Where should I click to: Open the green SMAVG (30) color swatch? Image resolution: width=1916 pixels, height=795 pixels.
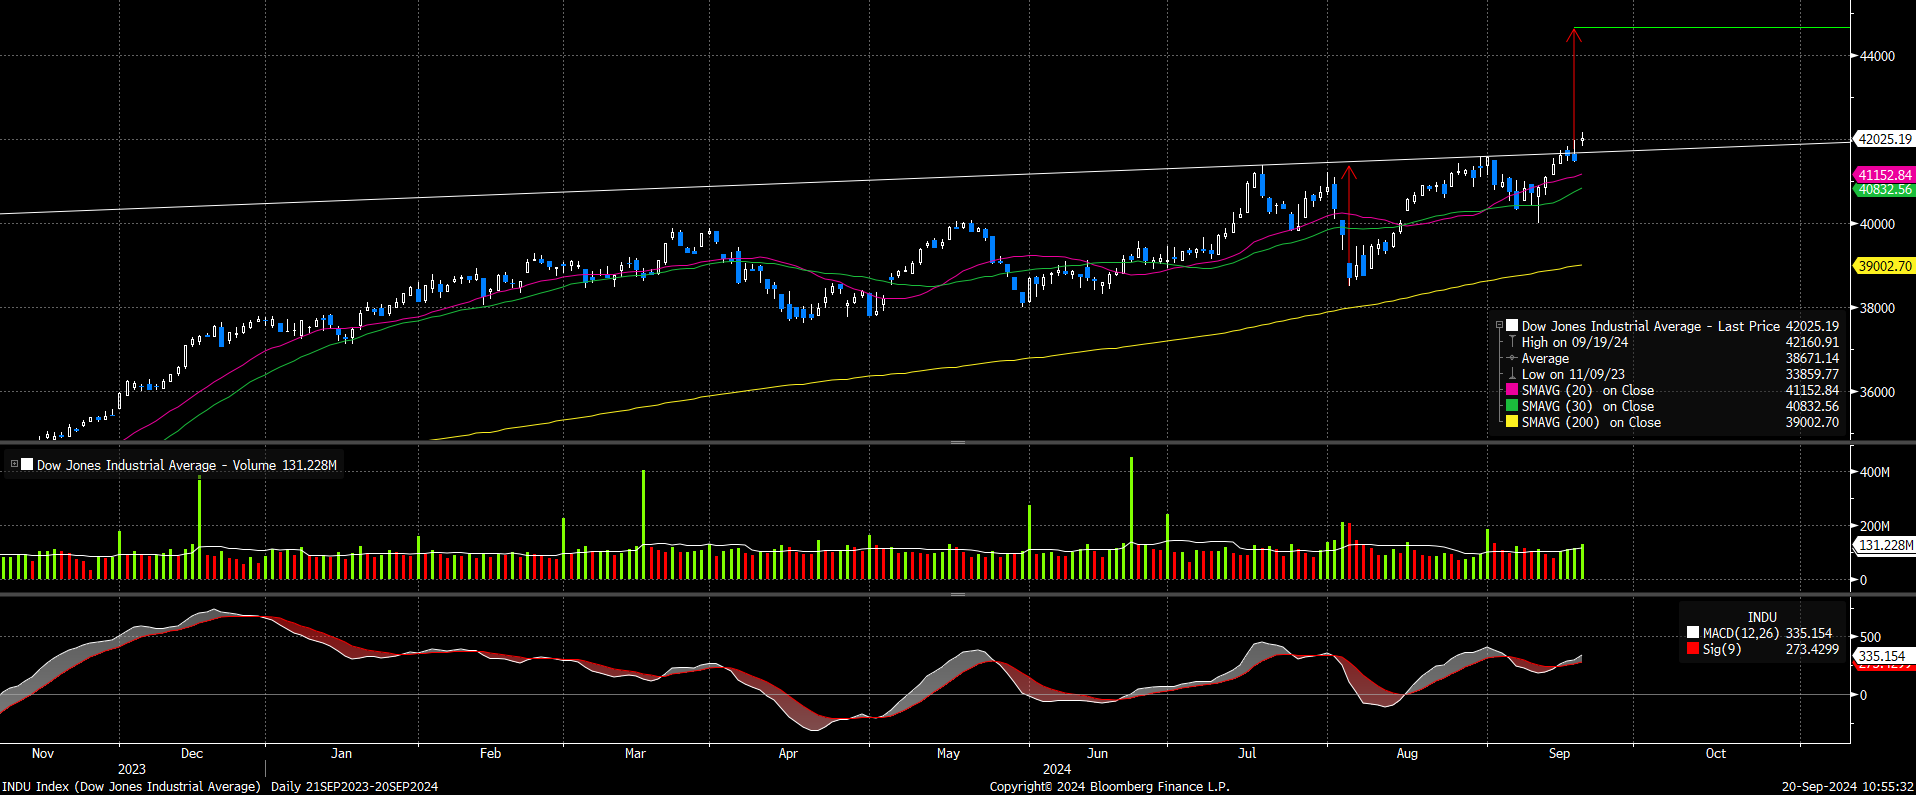1512,406
